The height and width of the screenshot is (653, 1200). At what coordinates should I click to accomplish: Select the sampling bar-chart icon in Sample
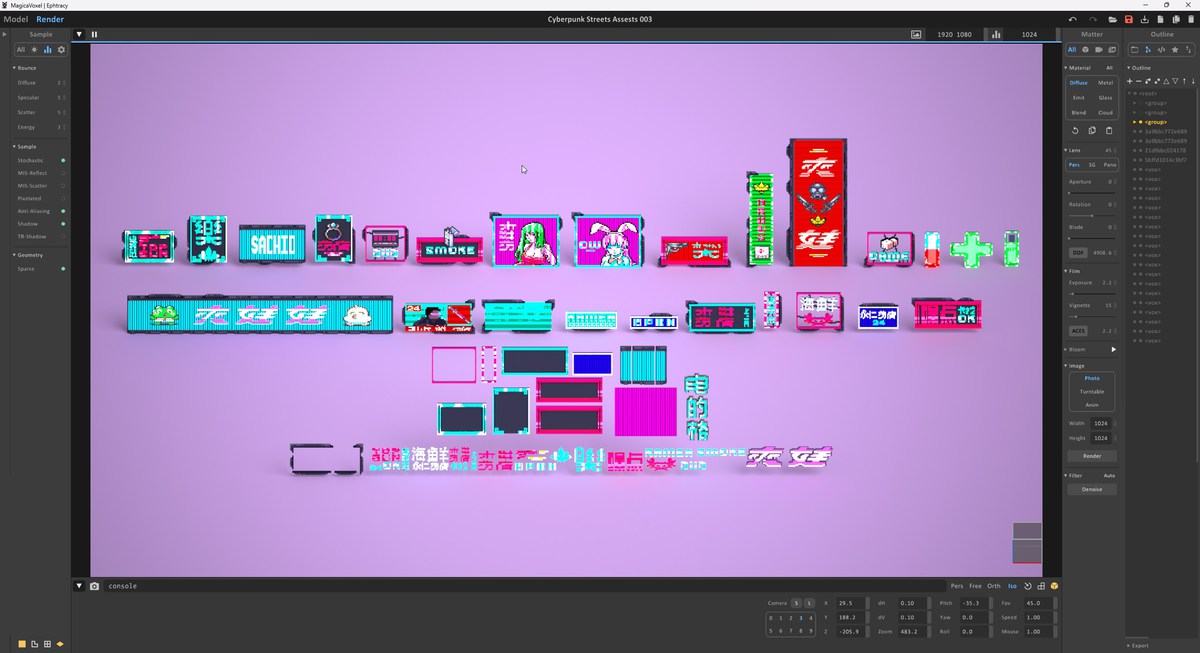[47, 49]
